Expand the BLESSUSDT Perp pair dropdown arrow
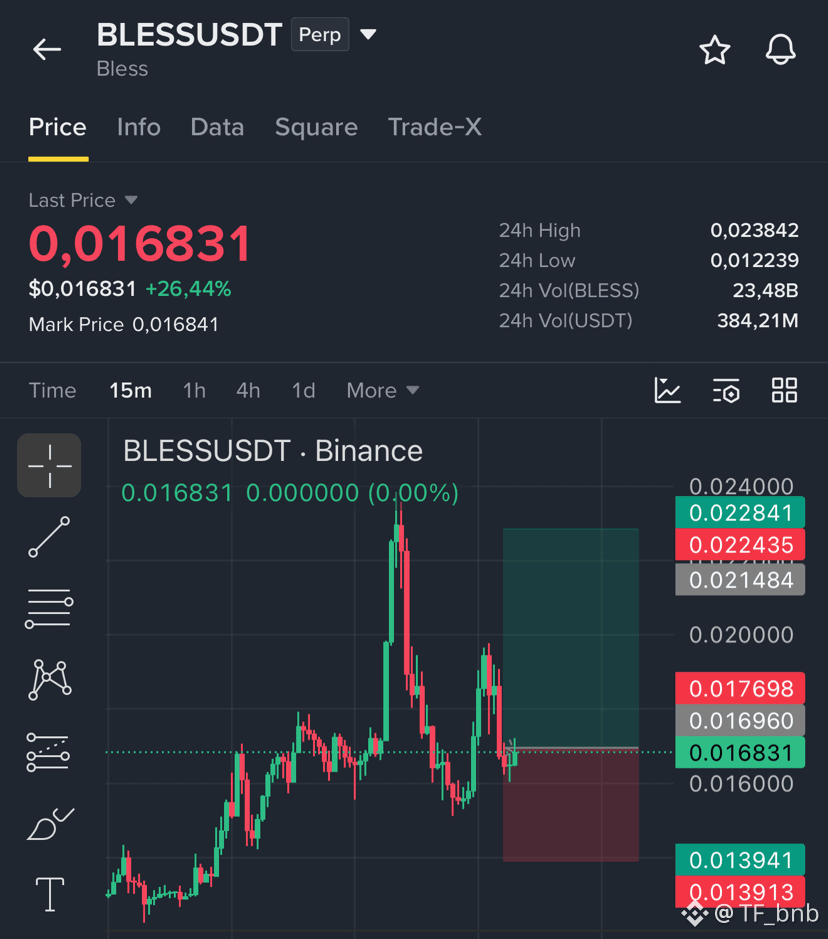This screenshot has width=828, height=939. click(368, 34)
